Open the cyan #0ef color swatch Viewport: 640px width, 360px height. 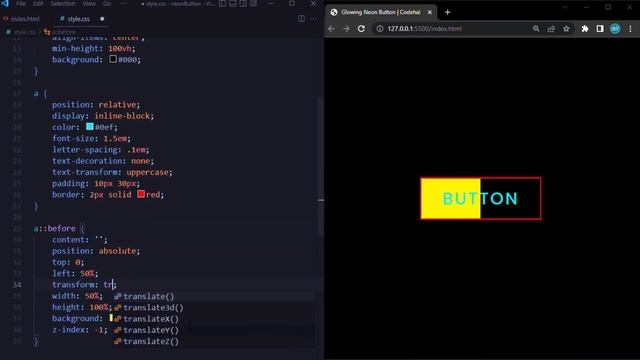[x=90, y=127]
